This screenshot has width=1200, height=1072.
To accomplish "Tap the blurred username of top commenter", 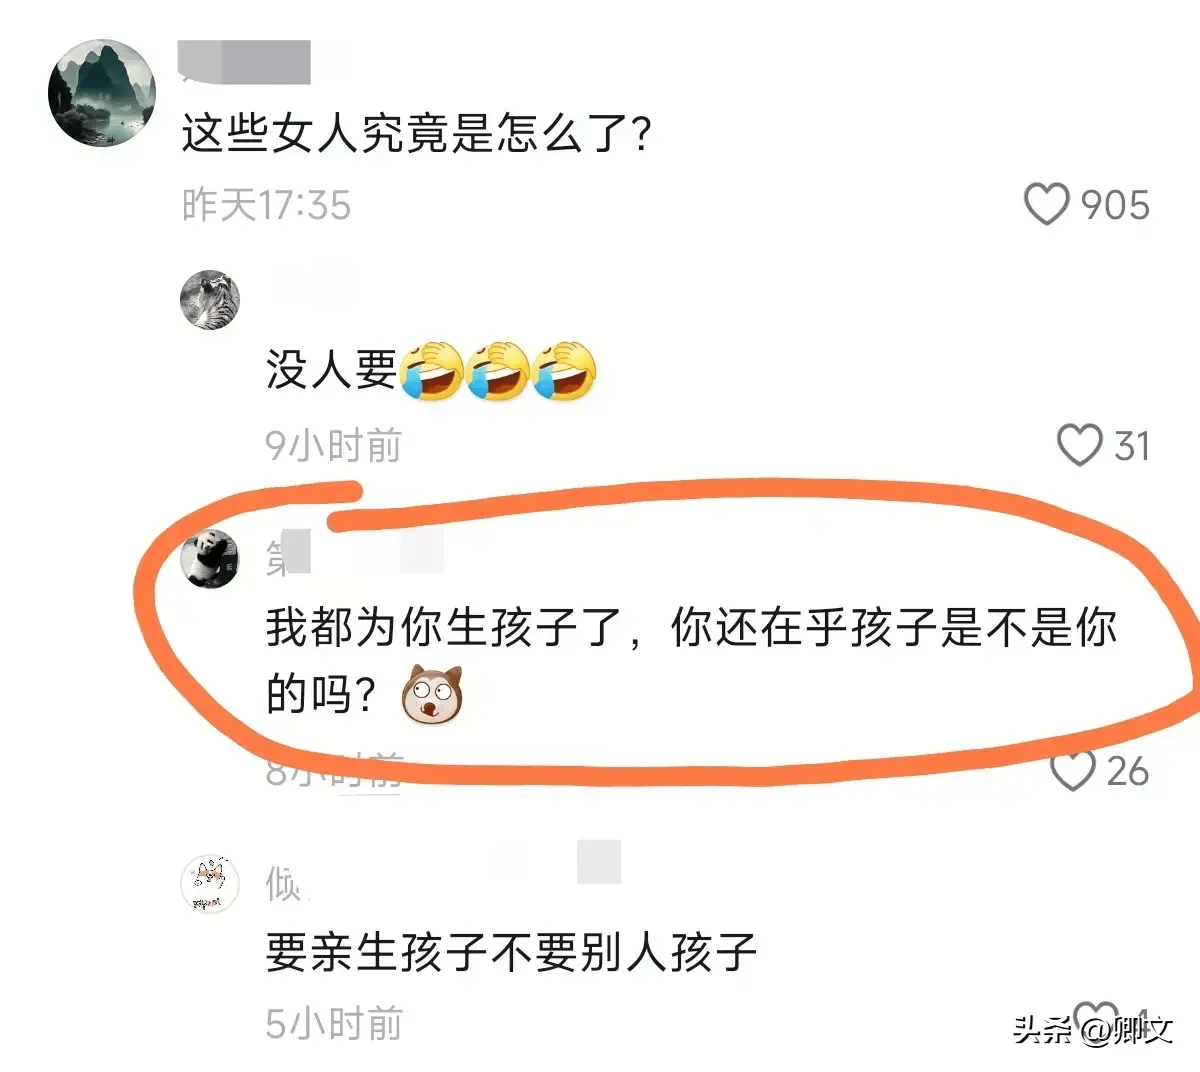I will (x=245, y=62).
